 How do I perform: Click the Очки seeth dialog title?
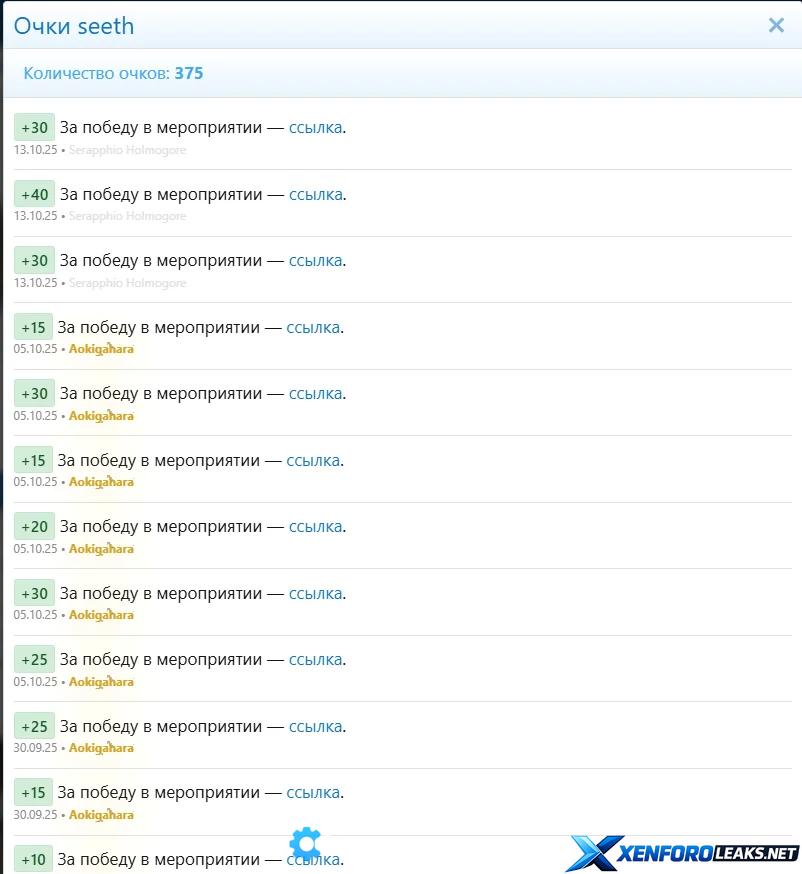click(x=74, y=25)
